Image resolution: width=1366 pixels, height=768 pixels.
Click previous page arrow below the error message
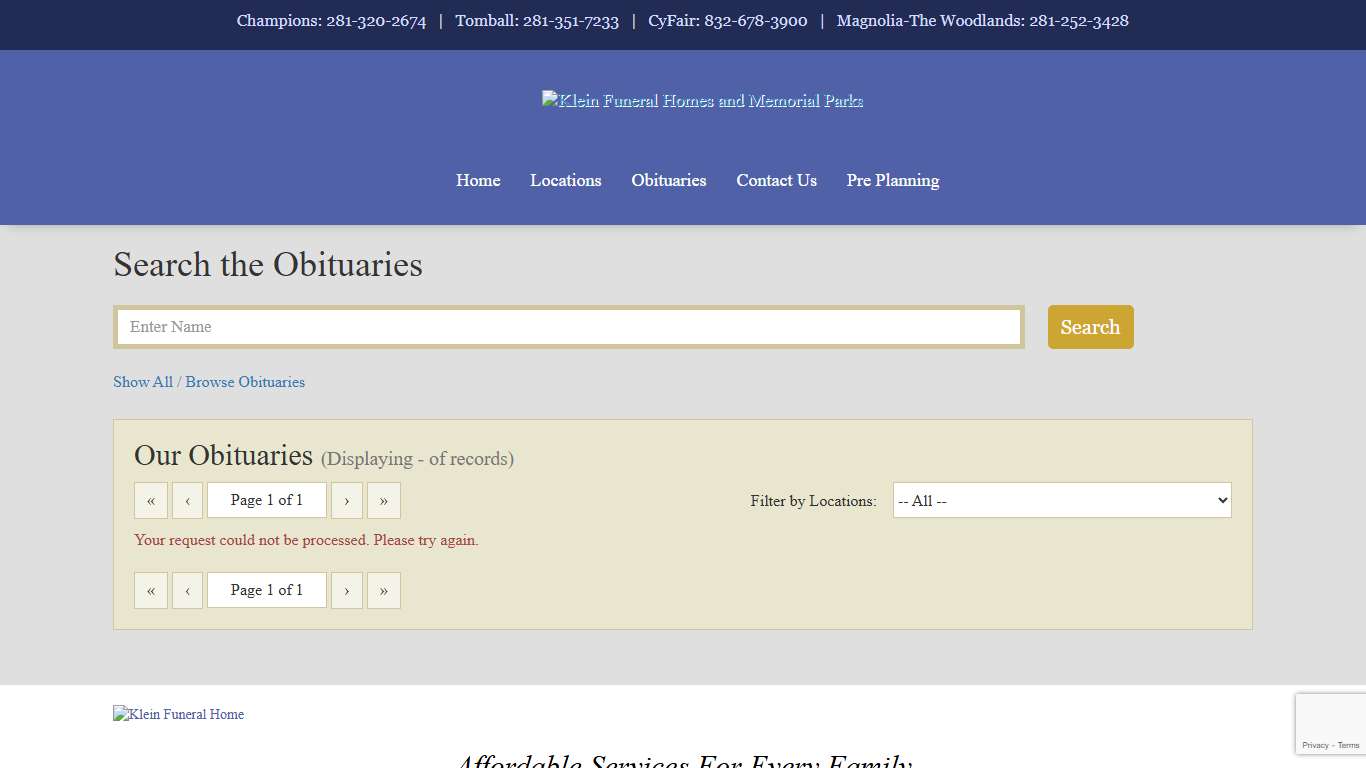click(x=187, y=591)
